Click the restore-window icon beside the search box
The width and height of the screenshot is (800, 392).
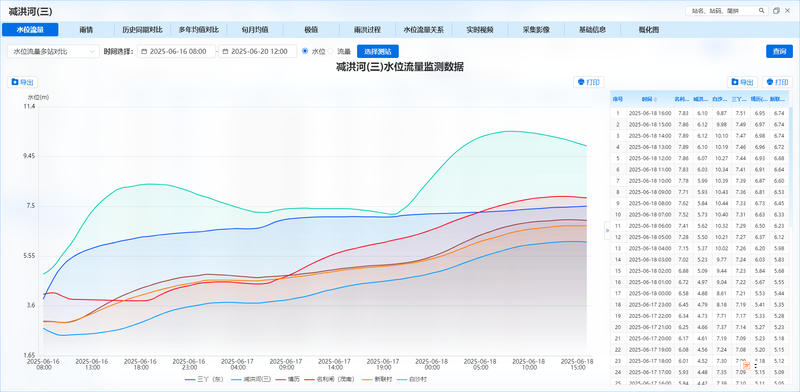pos(776,10)
